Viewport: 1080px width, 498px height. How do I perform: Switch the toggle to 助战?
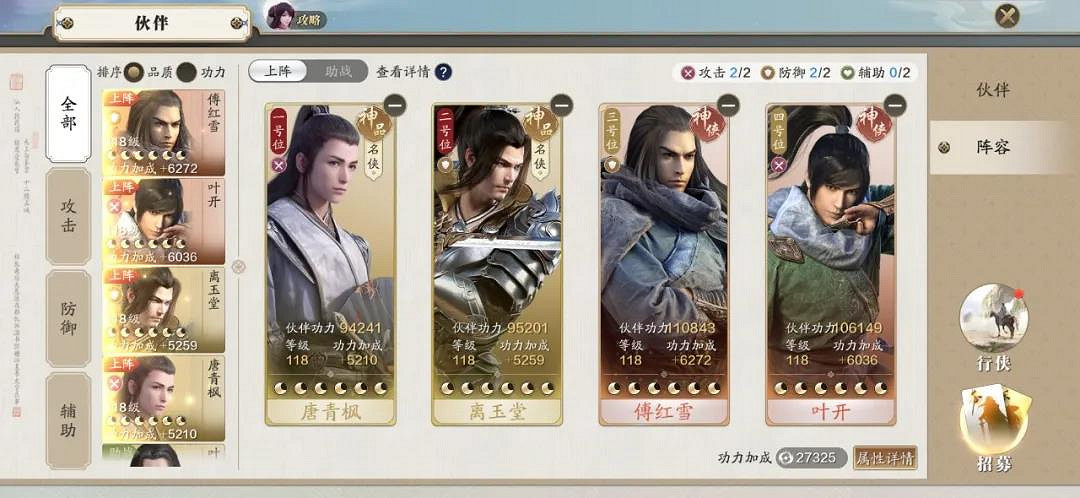pyautogui.click(x=338, y=71)
